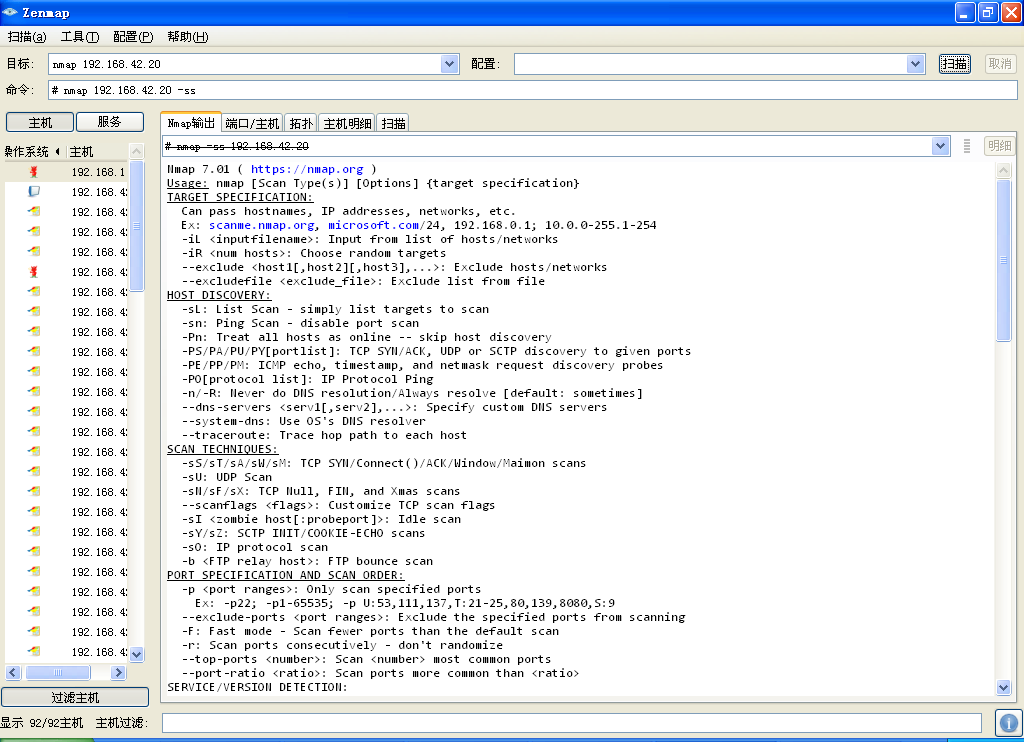
Task: Restore down the Zenmap window
Action: [988, 12]
